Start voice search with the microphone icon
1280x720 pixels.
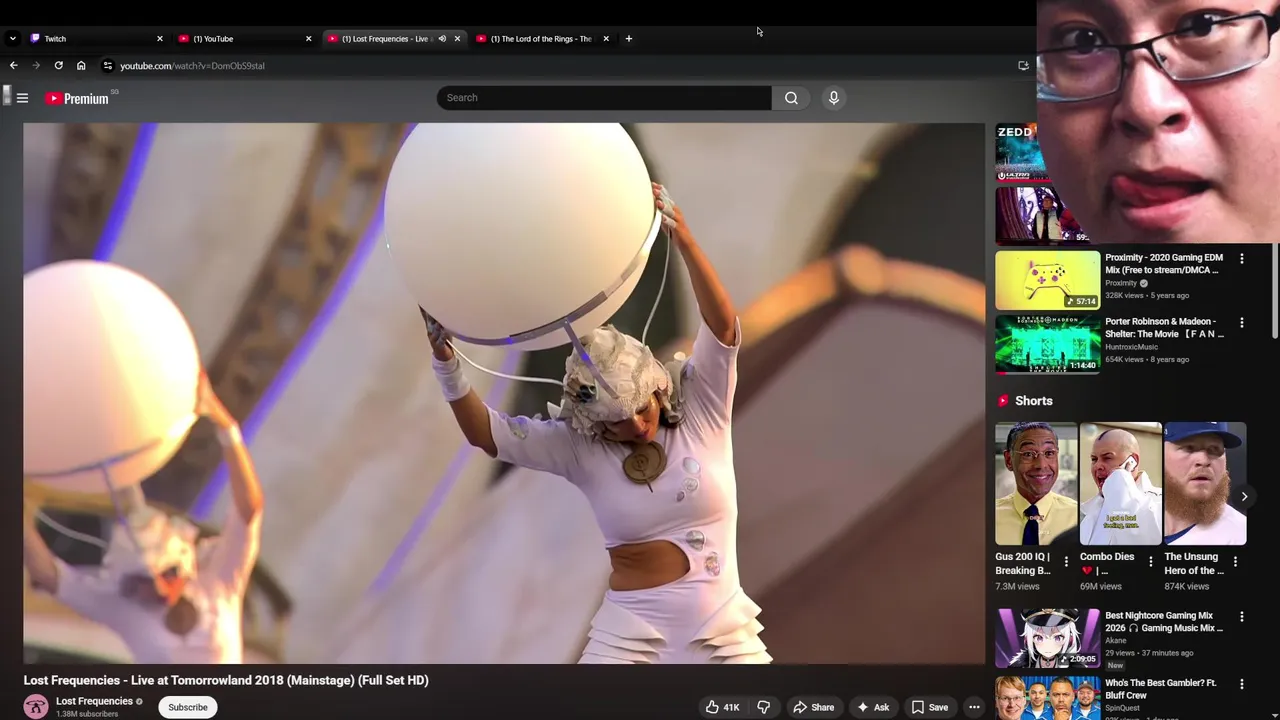pos(833,98)
